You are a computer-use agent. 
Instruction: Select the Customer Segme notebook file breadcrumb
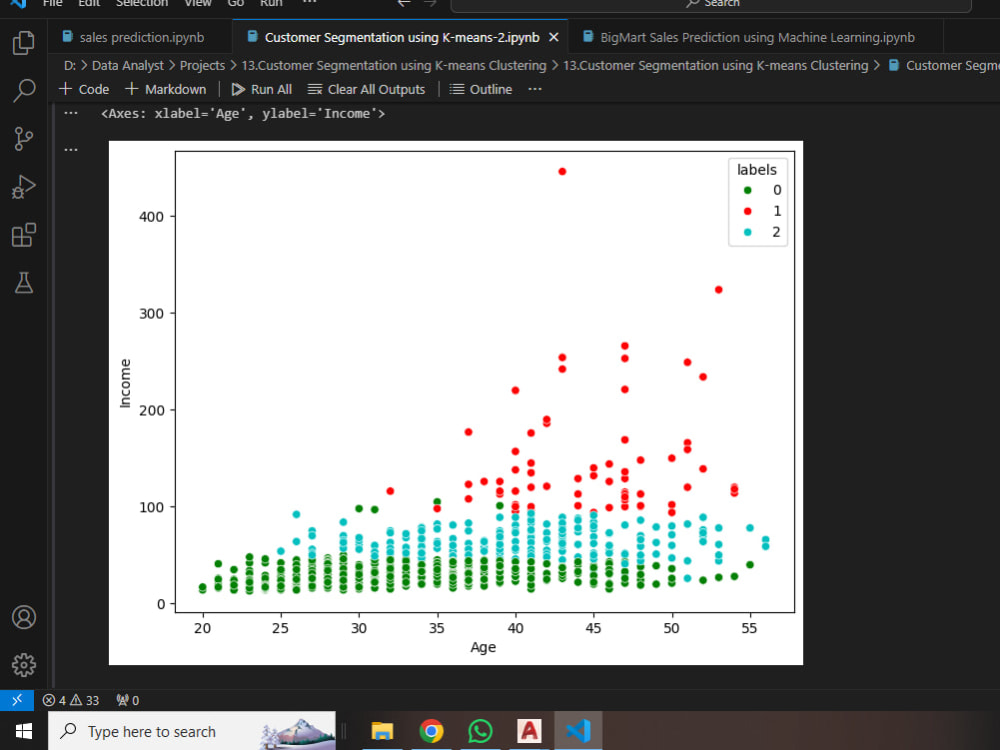tap(944, 66)
